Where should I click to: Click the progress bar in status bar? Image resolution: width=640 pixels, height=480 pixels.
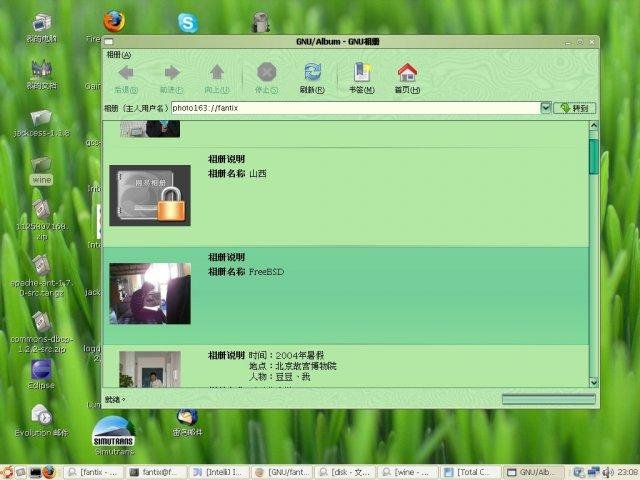tap(548, 399)
